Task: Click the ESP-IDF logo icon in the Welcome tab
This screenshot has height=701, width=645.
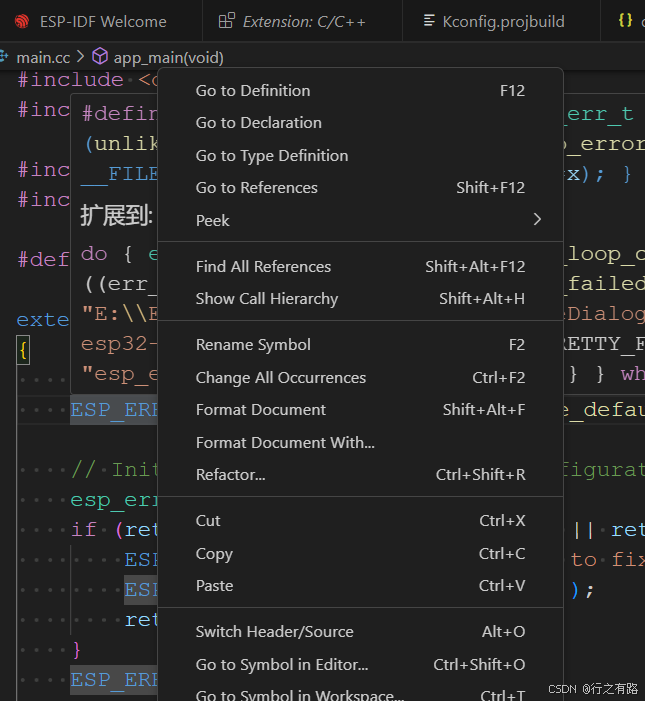Action: [22, 21]
